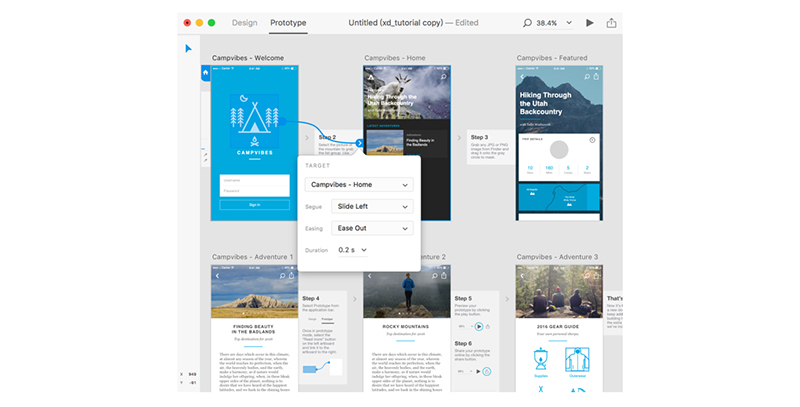Click the Preview play button in title bar
Screen dimensions: 800x407
589,22
